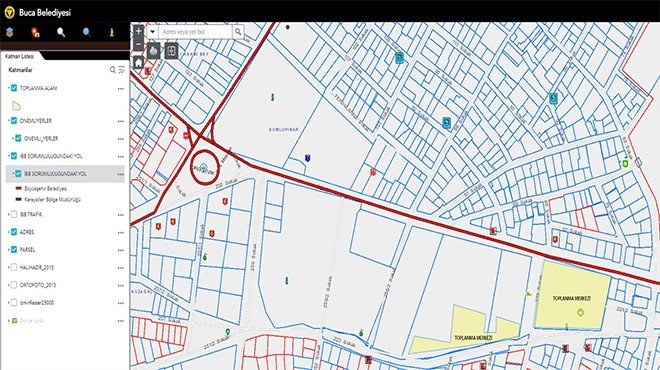The height and width of the screenshot is (370, 660).
Task: Click the Dünya Uydu layer name
Action: coord(32,321)
